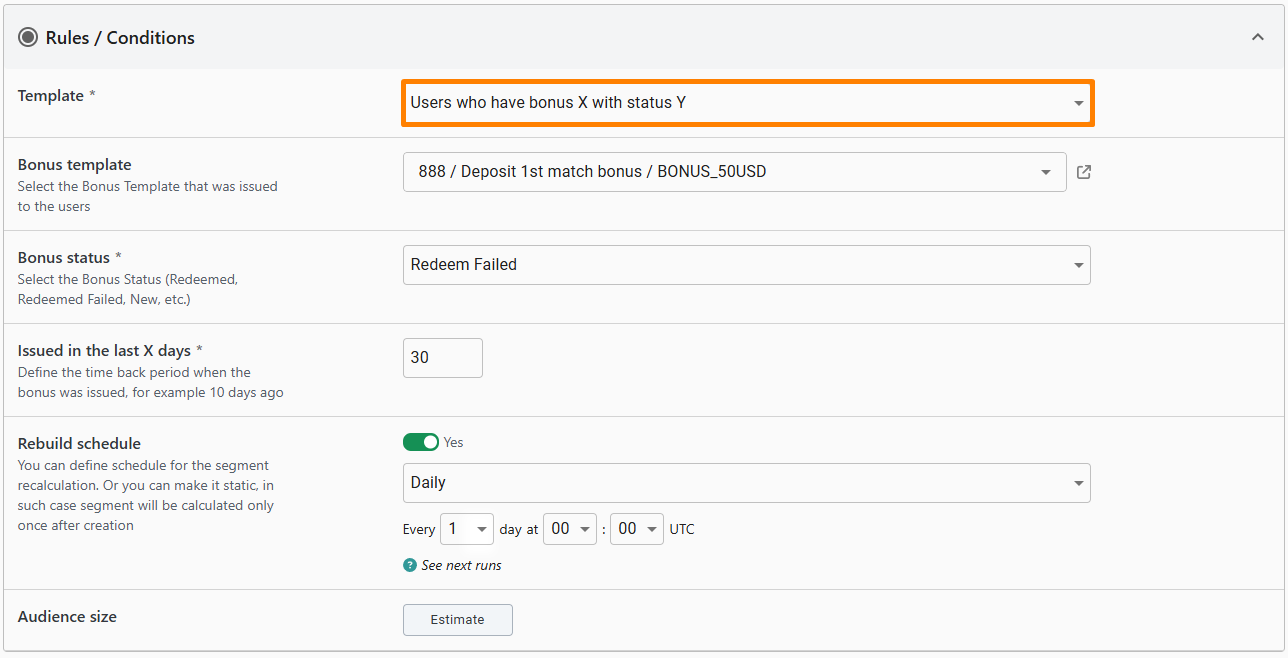
Task: Open the Template dropdown
Action: pos(747,103)
